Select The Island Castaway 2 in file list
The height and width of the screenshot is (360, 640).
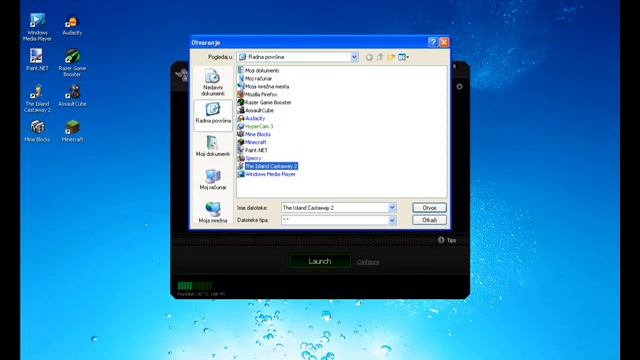[x=268, y=166]
